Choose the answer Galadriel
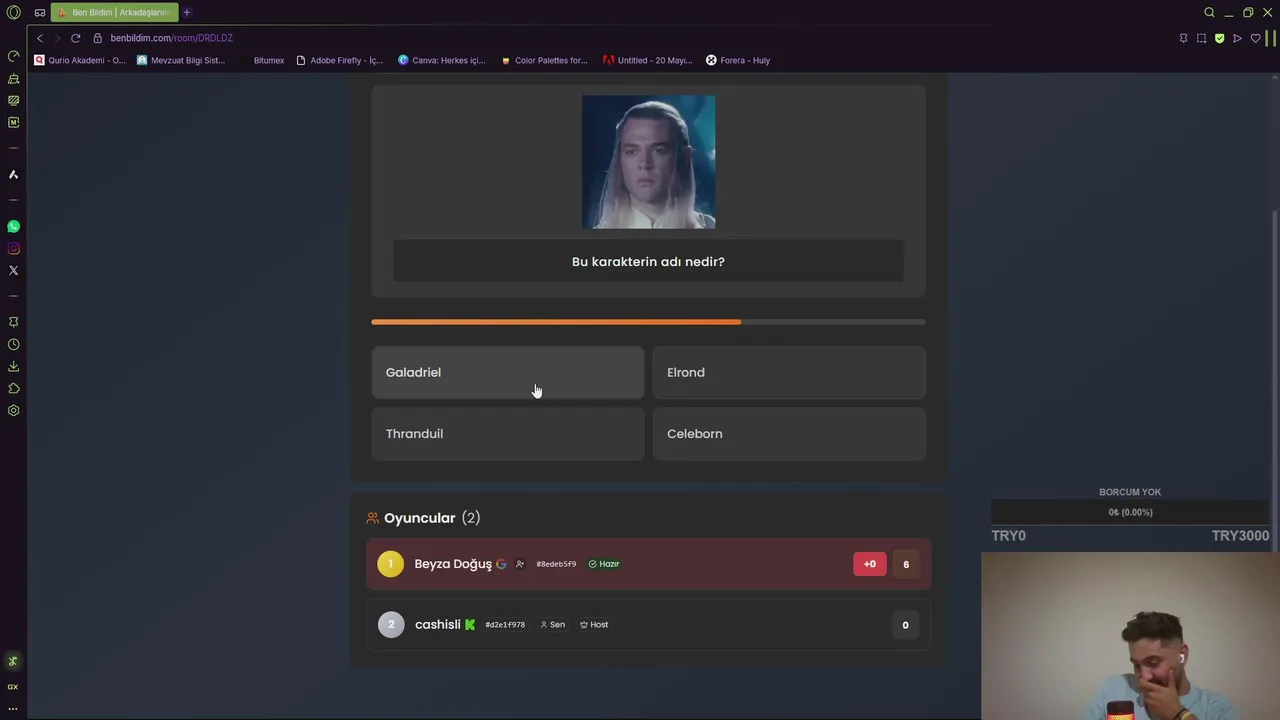 pyautogui.click(x=508, y=372)
